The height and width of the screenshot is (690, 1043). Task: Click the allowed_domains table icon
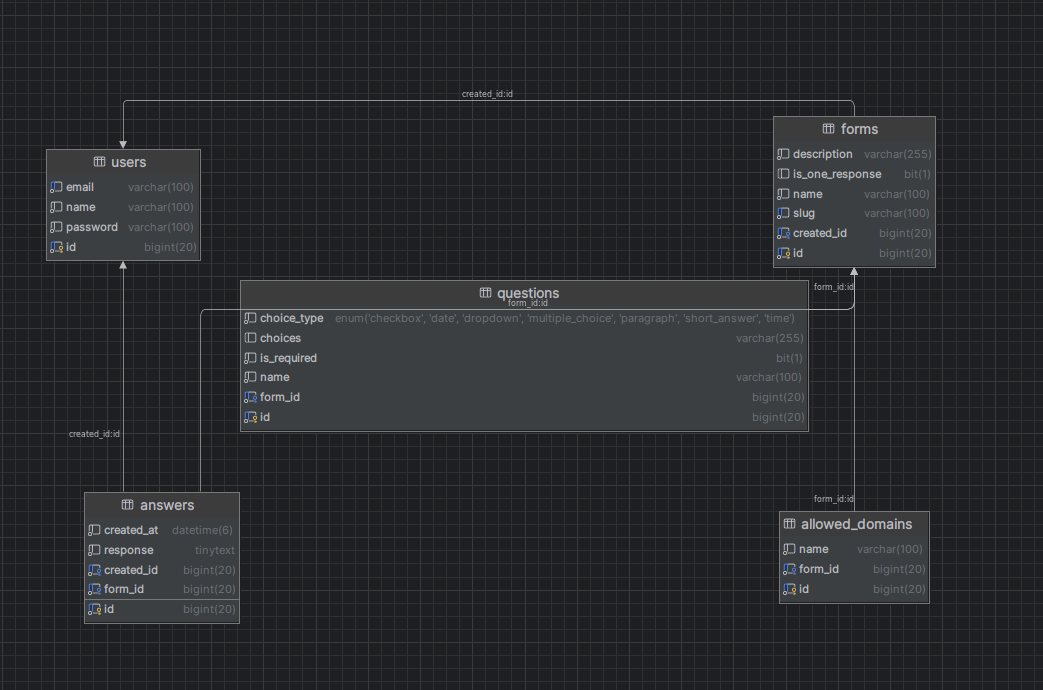(789, 524)
